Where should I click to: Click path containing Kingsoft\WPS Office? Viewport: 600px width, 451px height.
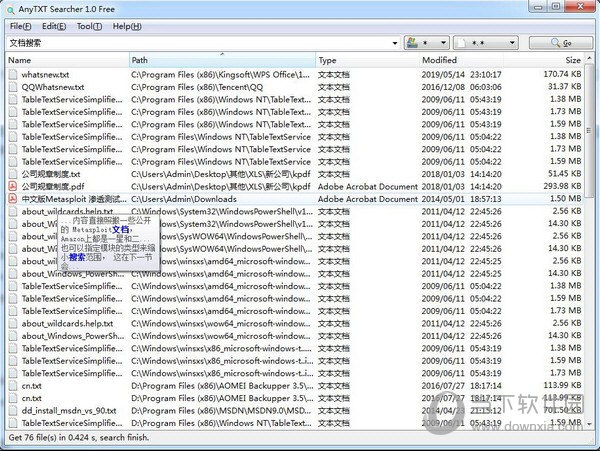220,75
